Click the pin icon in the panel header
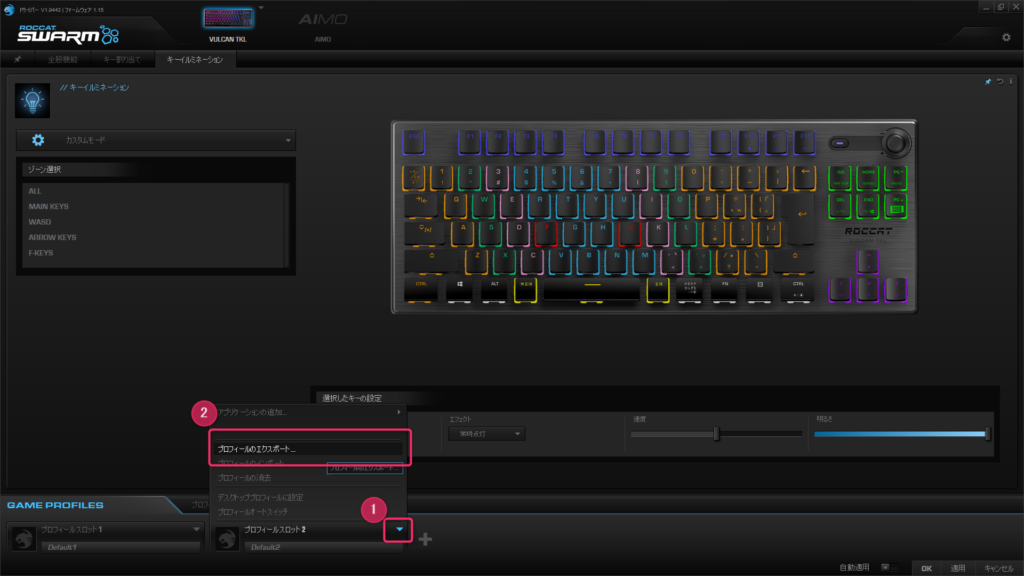The width and height of the screenshot is (1024, 576). pyautogui.click(x=988, y=82)
